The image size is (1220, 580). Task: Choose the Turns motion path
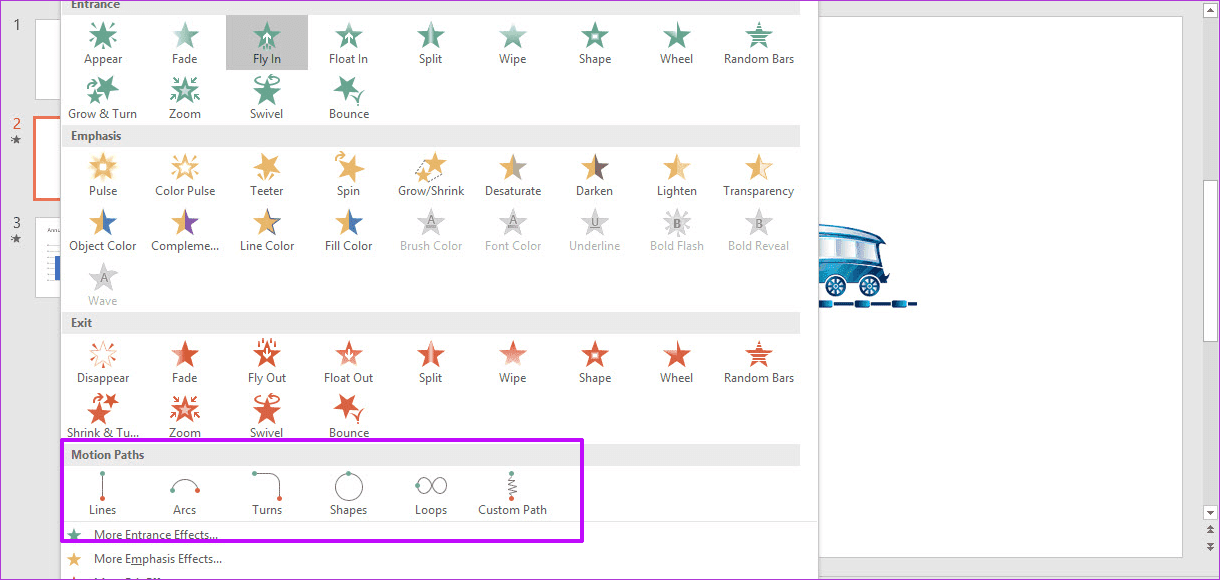[267, 493]
